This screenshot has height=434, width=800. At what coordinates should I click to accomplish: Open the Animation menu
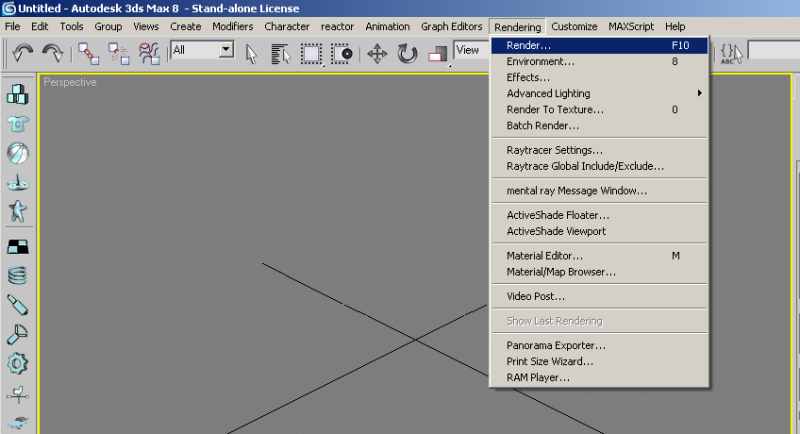tap(387, 27)
